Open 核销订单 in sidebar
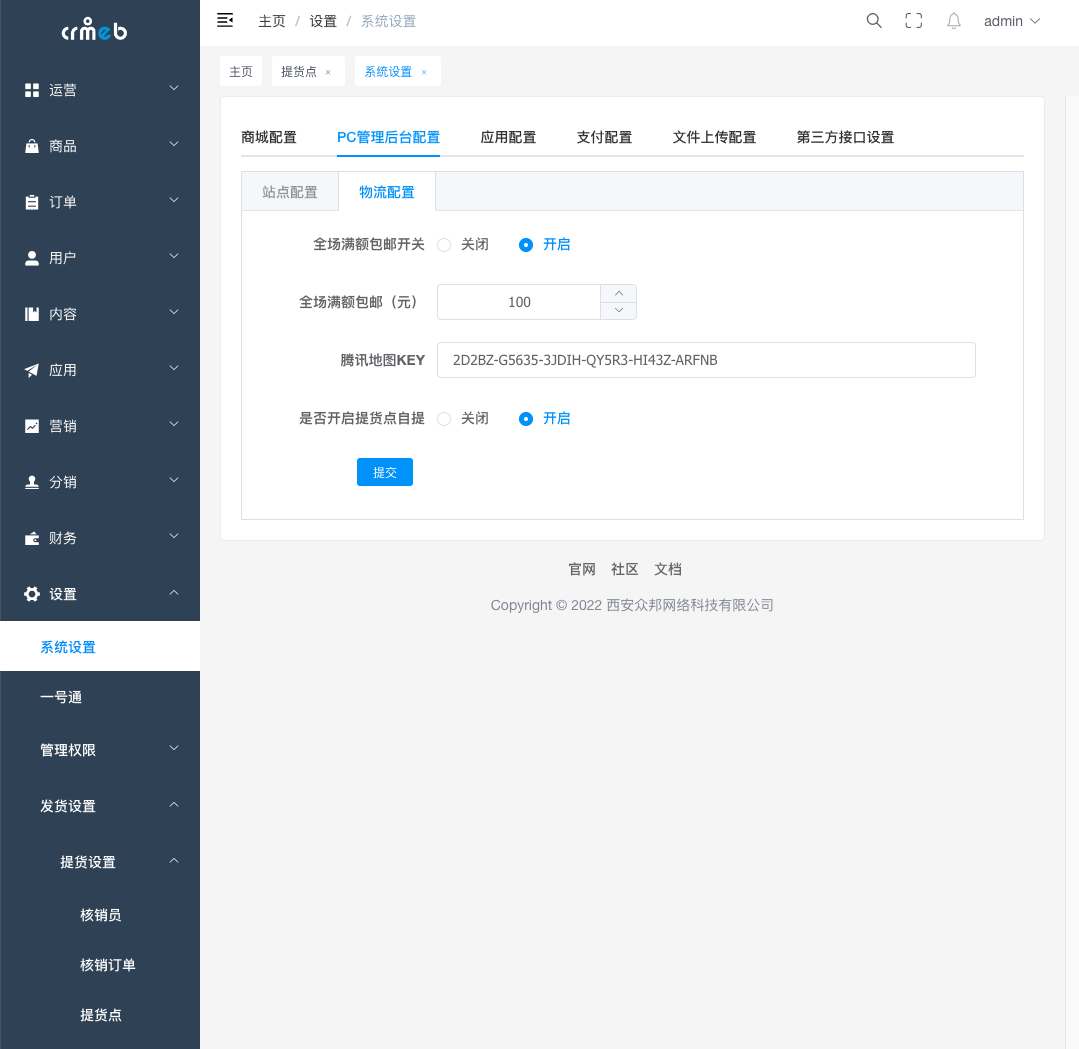Screen dimensions: 1079x1049 tap(100, 965)
